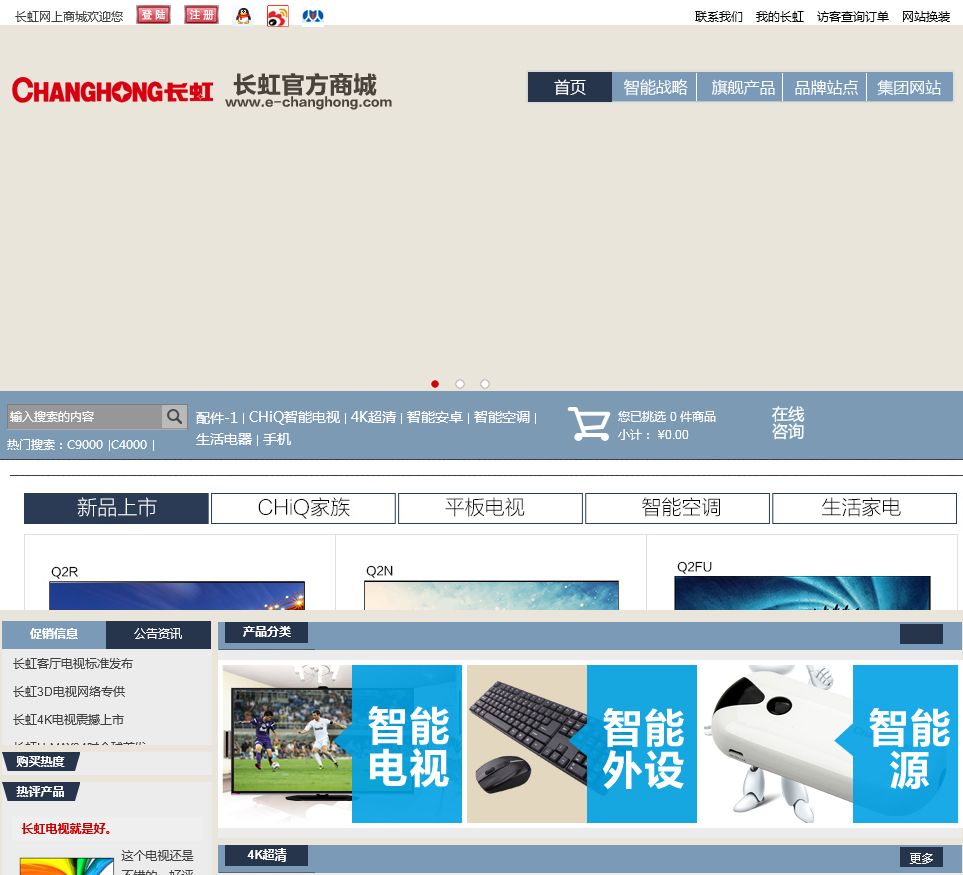The height and width of the screenshot is (875, 963).
Task: Open the Q2FU product thumbnail
Action: pyautogui.click(x=802, y=593)
